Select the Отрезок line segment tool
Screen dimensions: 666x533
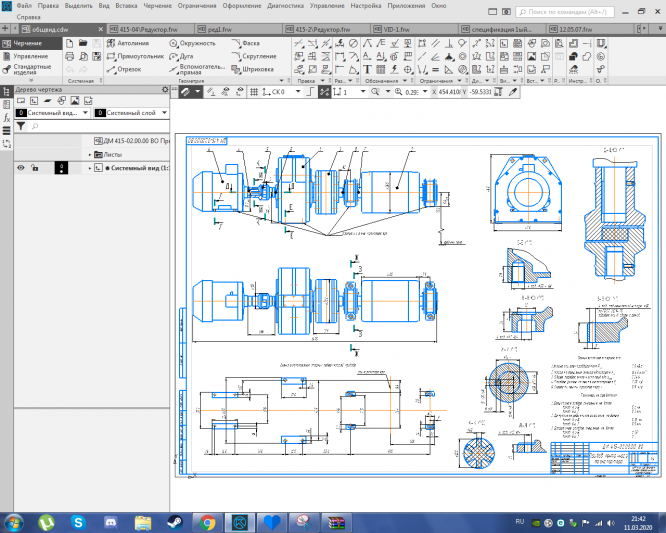point(129,70)
